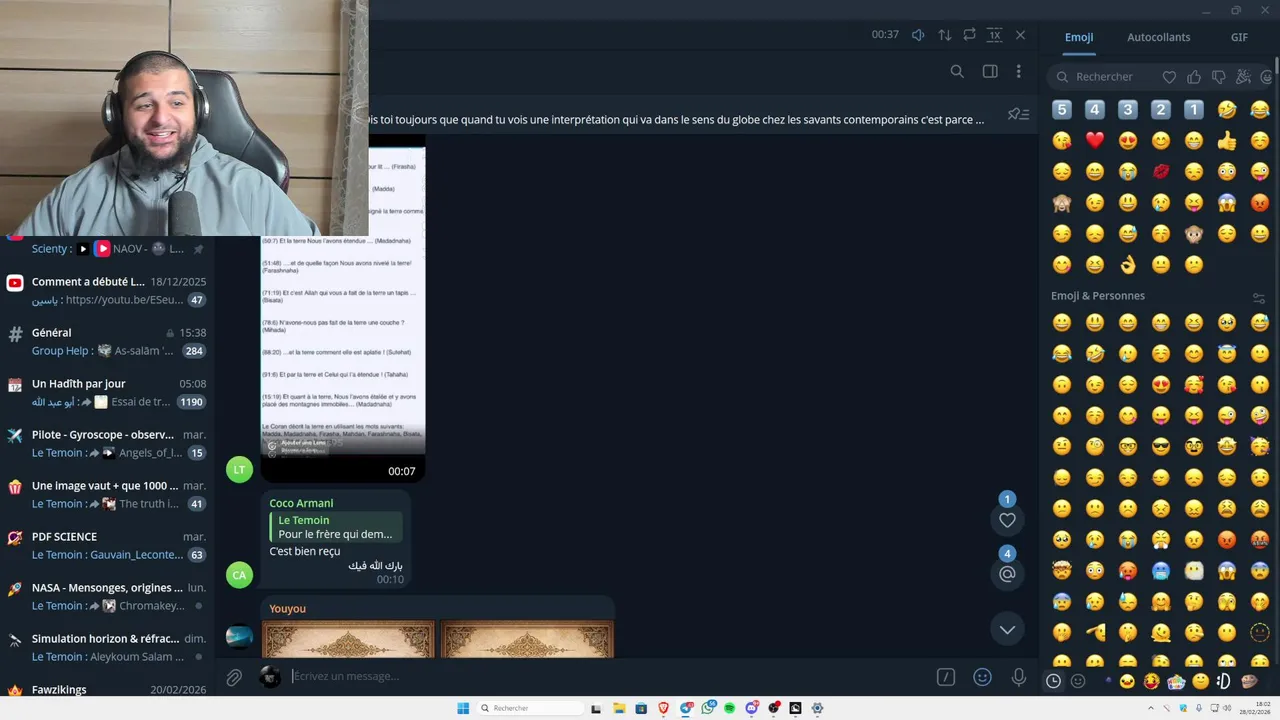This screenshot has width=1280, height=720.
Task: Toggle the right side panel
Action: click(990, 71)
